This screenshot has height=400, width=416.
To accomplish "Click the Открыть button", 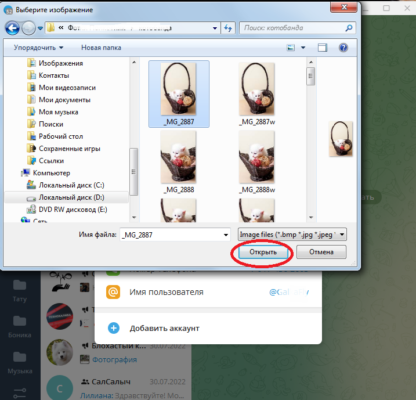I will point(263,252).
